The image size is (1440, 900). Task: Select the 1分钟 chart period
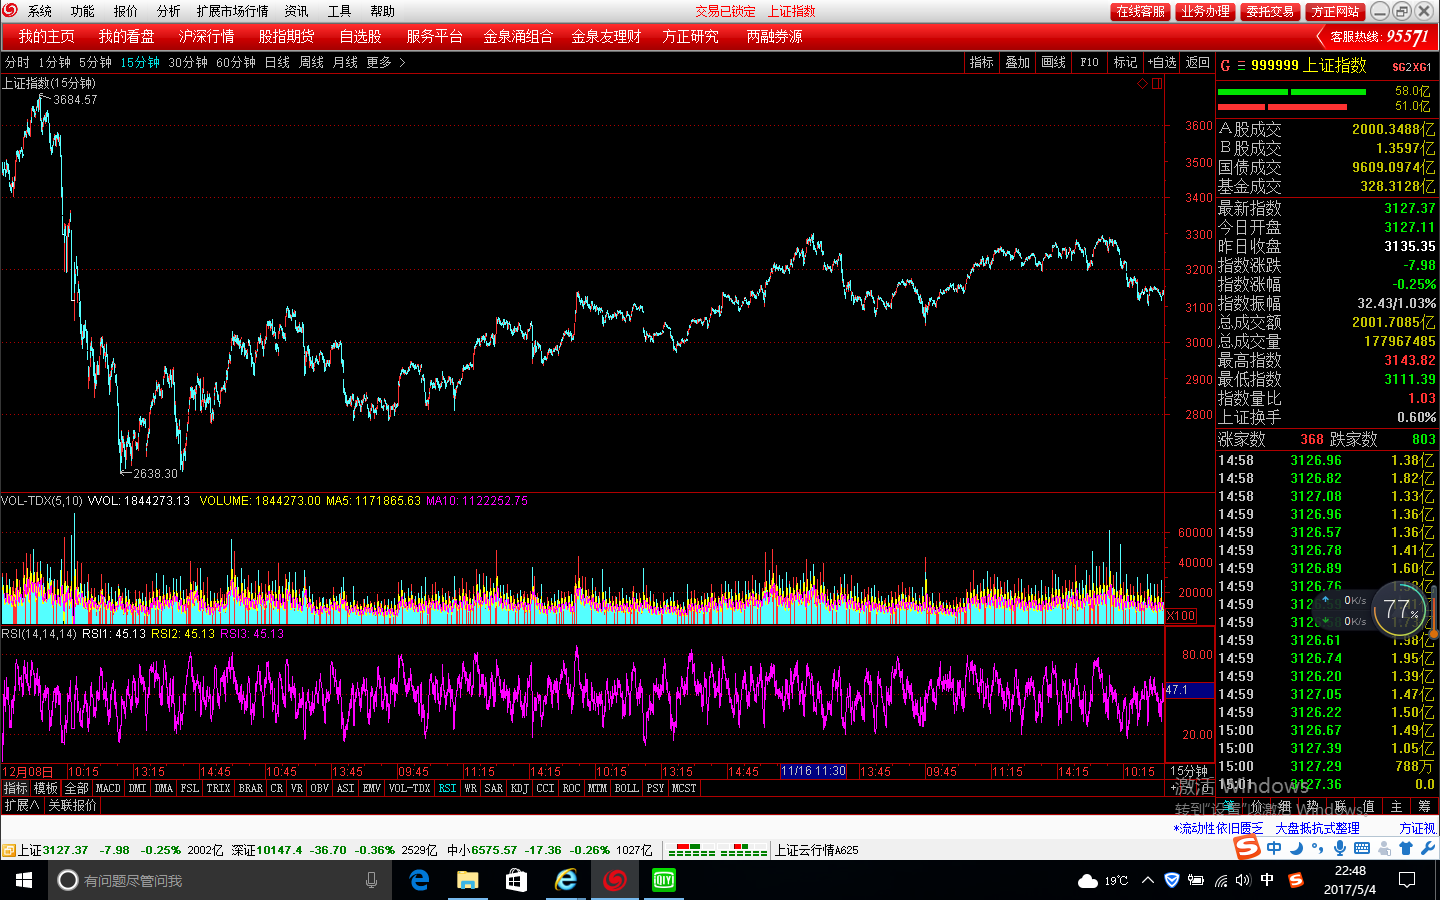(54, 62)
